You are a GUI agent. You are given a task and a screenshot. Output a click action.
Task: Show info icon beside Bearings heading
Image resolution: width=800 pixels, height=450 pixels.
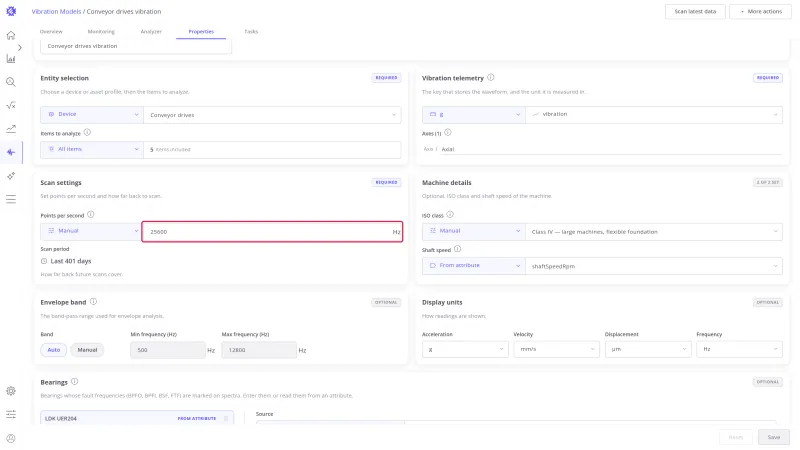pyautogui.click(x=74, y=382)
